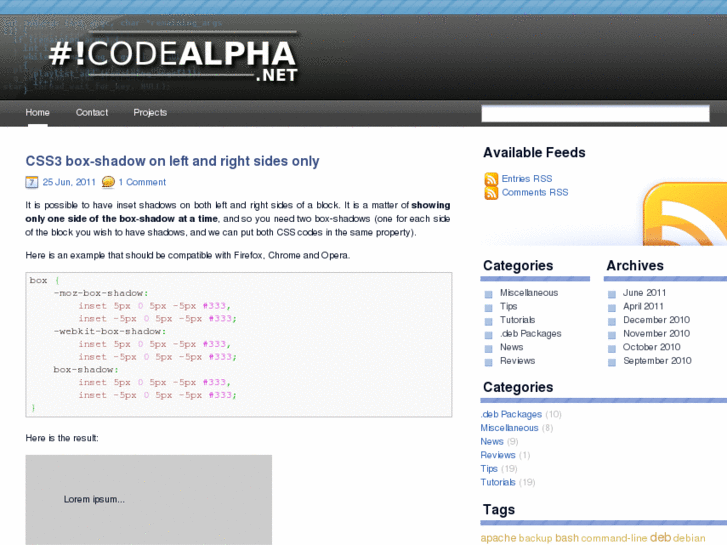Click the calendar date icon
The image size is (727, 545).
(32, 182)
